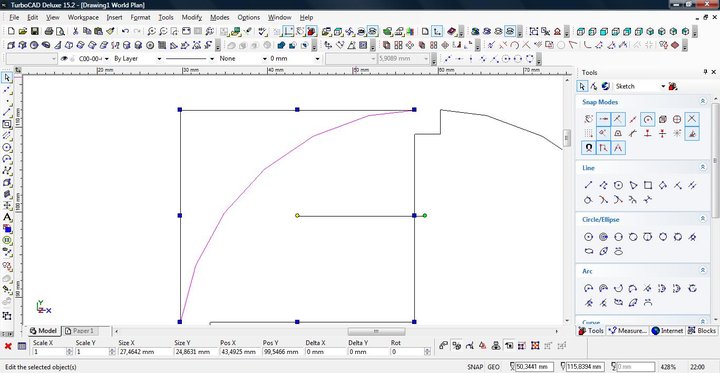The image size is (720, 373).
Task: Pick the center-and-point circle tool
Action: (588, 237)
